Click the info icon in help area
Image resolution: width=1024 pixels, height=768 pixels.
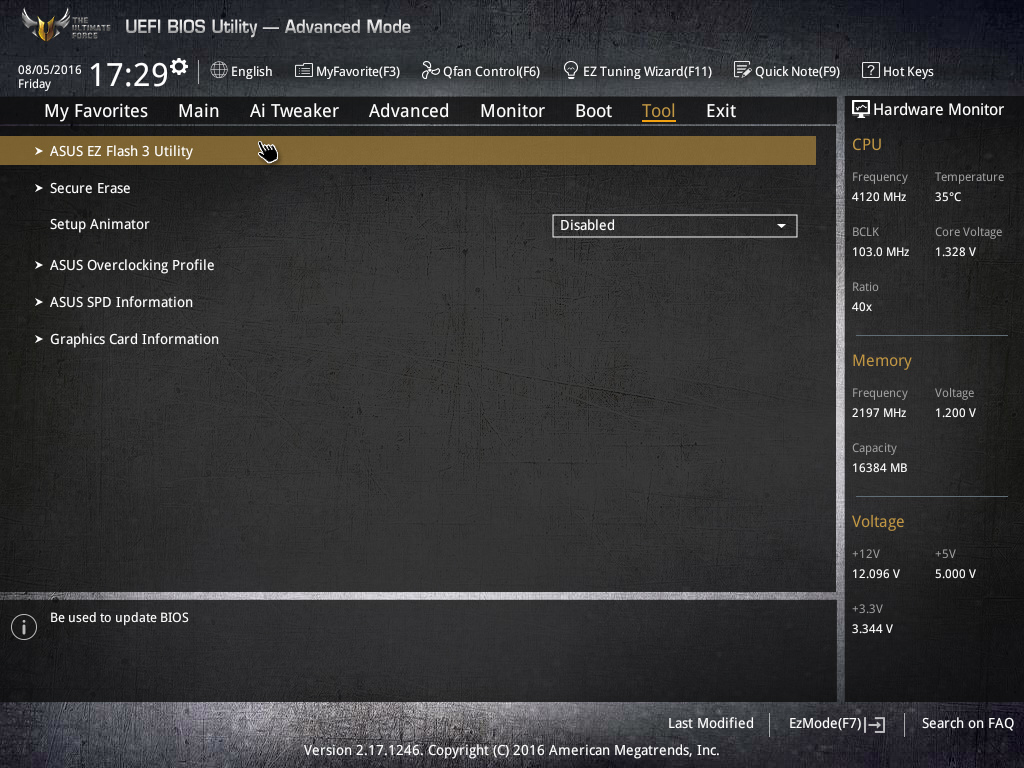(x=24, y=627)
